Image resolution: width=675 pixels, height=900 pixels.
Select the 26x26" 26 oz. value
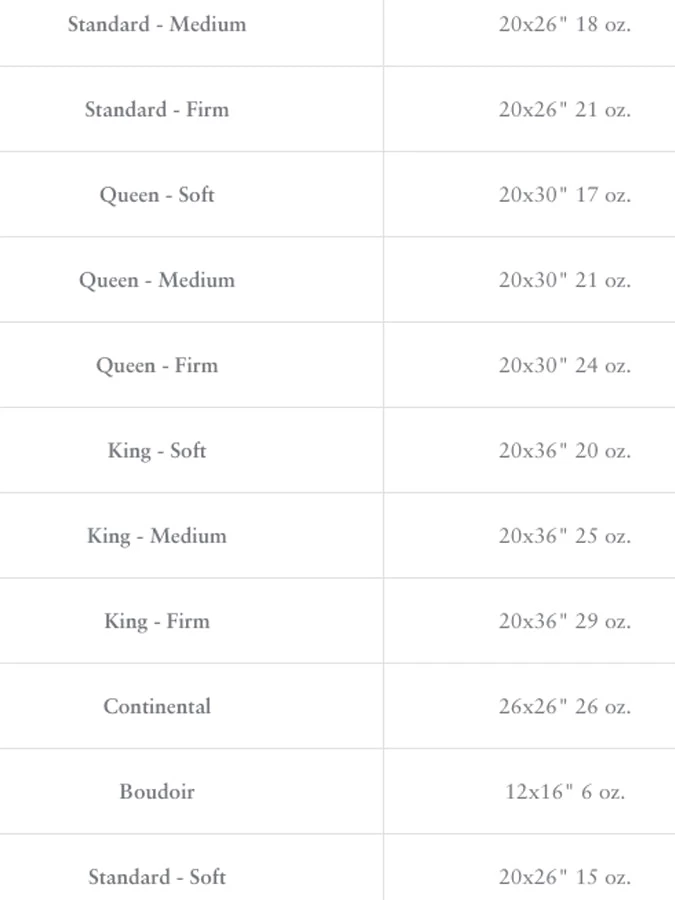coord(564,706)
